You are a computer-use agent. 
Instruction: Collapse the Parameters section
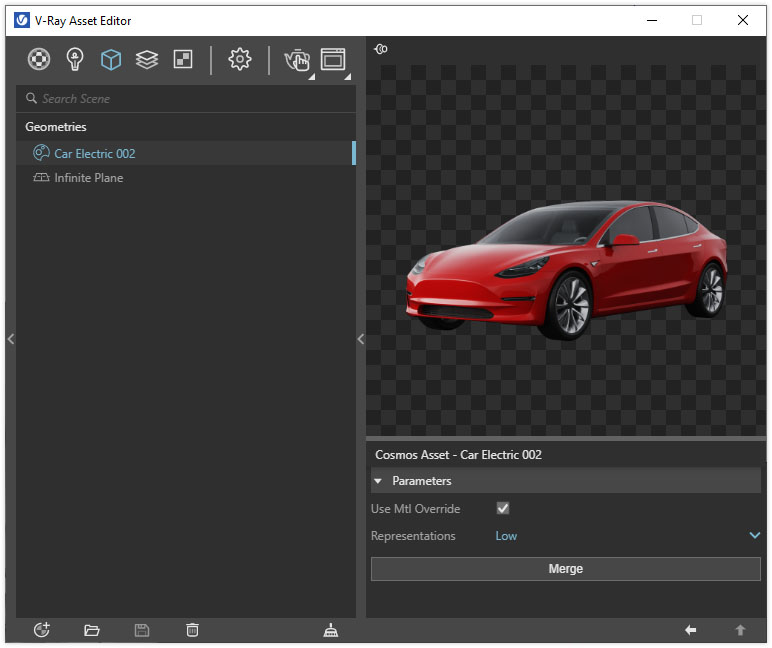click(378, 481)
